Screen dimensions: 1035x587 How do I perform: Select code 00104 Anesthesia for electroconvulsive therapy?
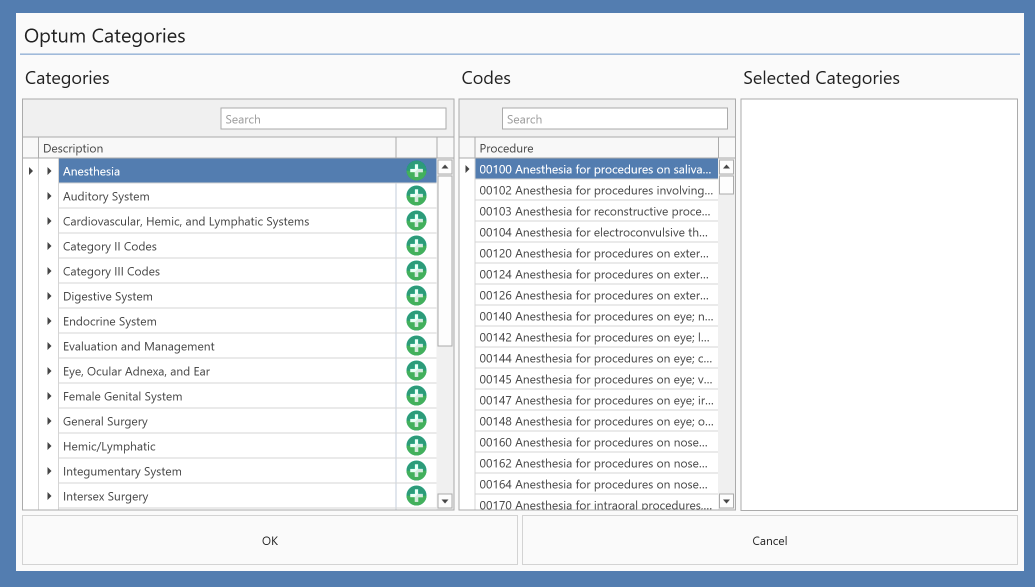pyautogui.click(x=597, y=232)
